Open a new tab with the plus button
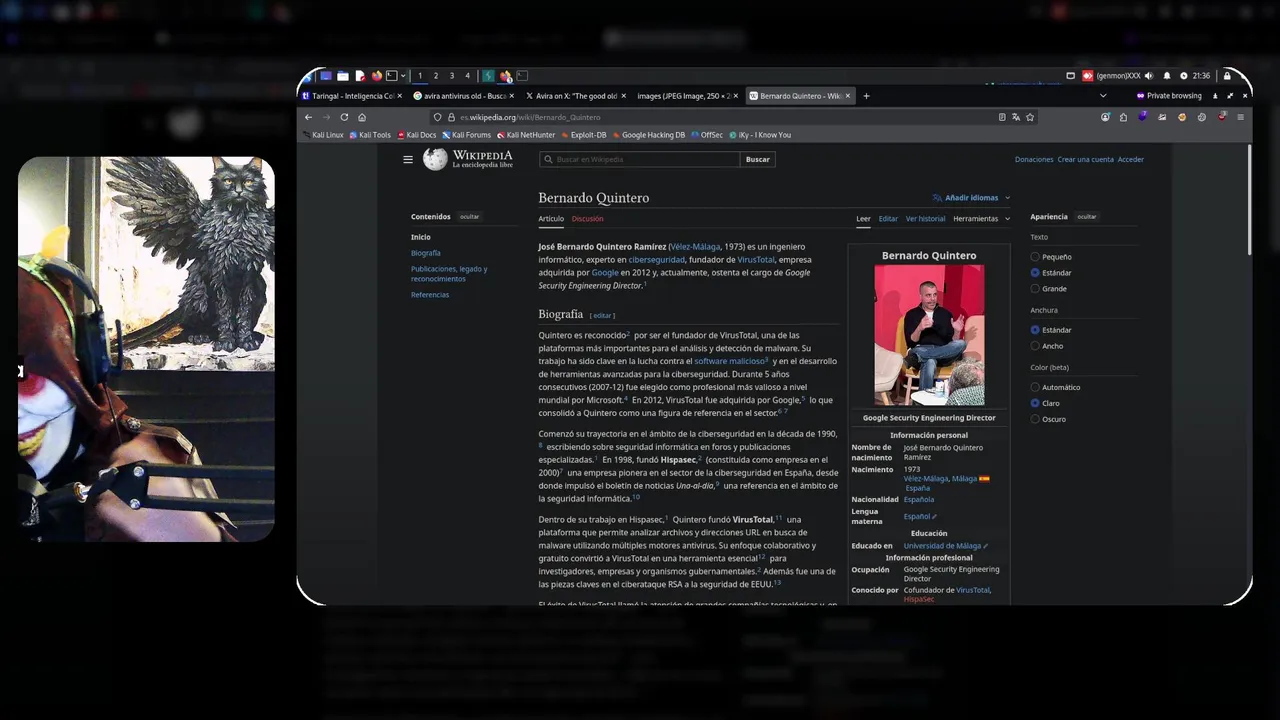This screenshot has width=1280, height=720. pyautogui.click(x=866, y=96)
